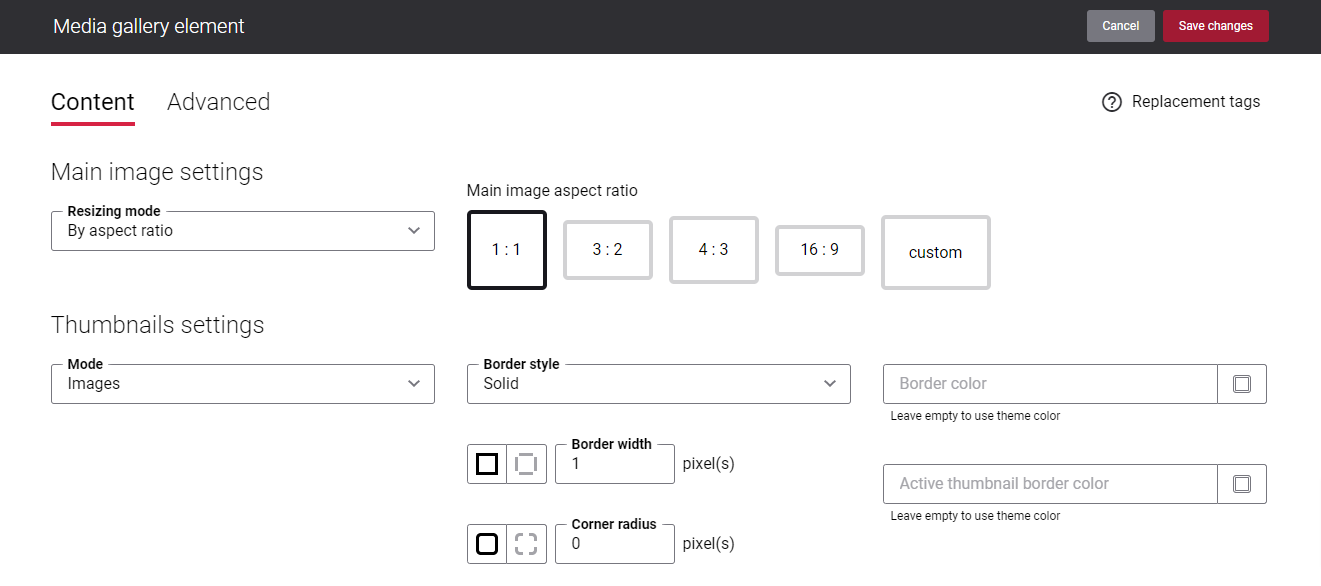The height and width of the screenshot is (586, 1321).
Task: Select uniform border width icon
Action: 487,464
